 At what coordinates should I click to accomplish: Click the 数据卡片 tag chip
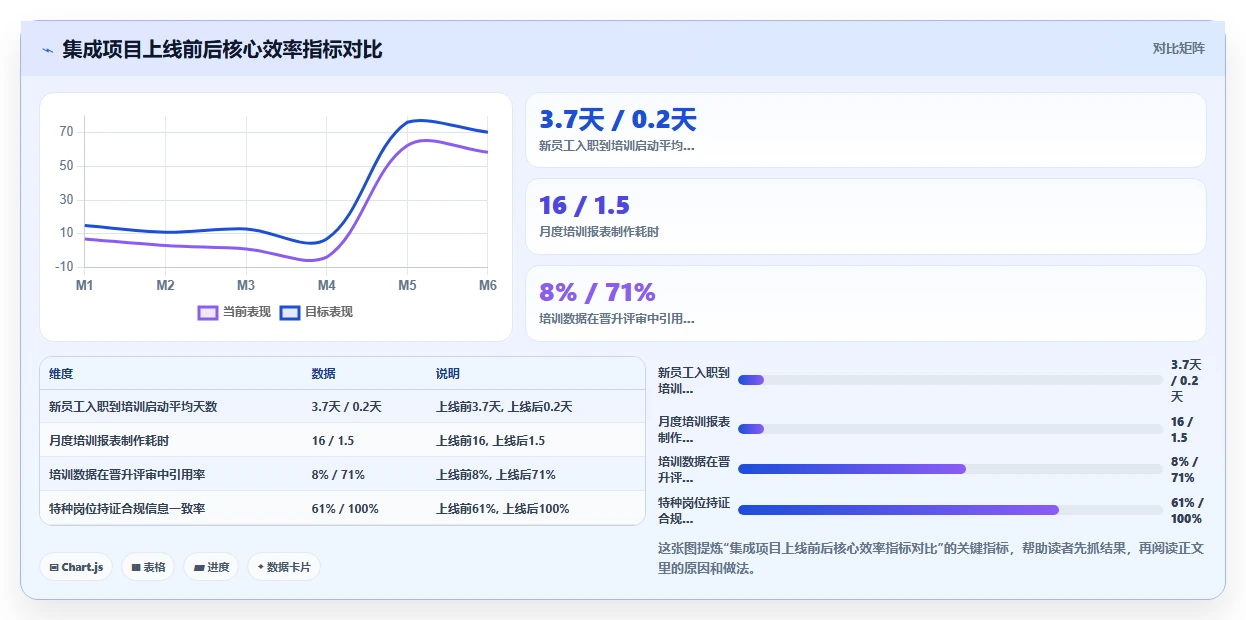tap(284, 567)
